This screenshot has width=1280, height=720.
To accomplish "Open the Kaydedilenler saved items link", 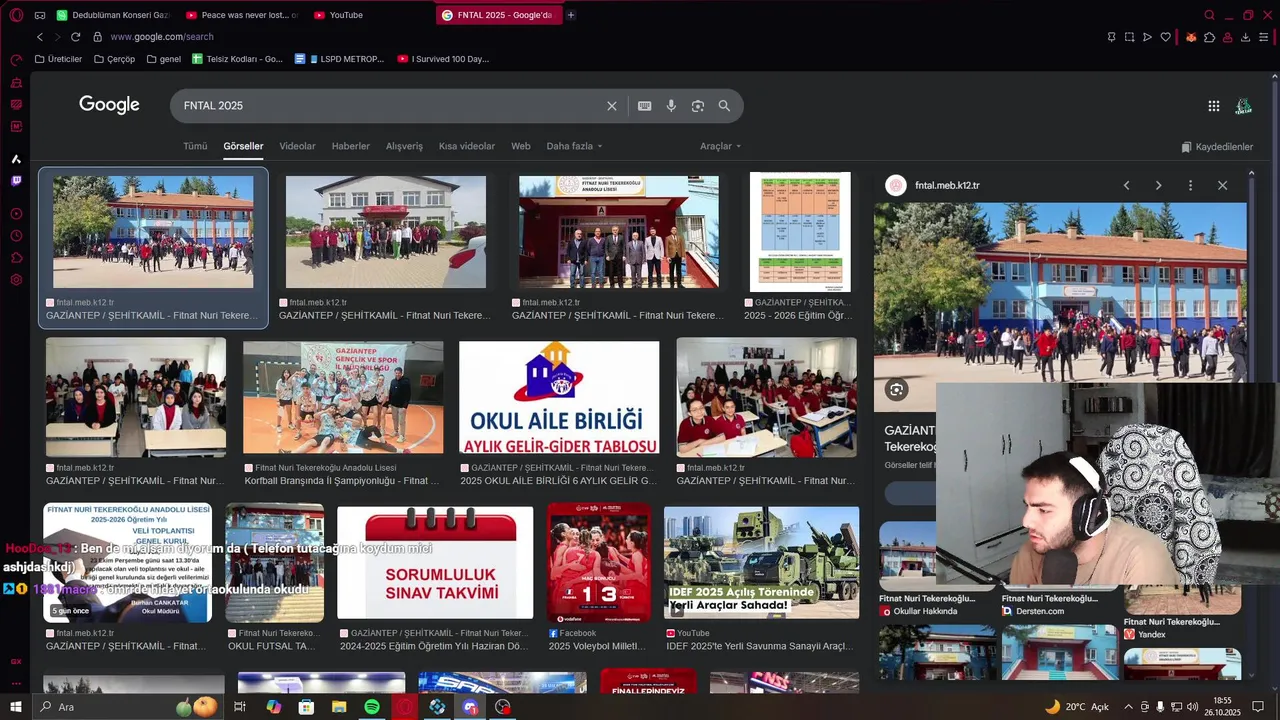I will click(x=1217, y=147).
